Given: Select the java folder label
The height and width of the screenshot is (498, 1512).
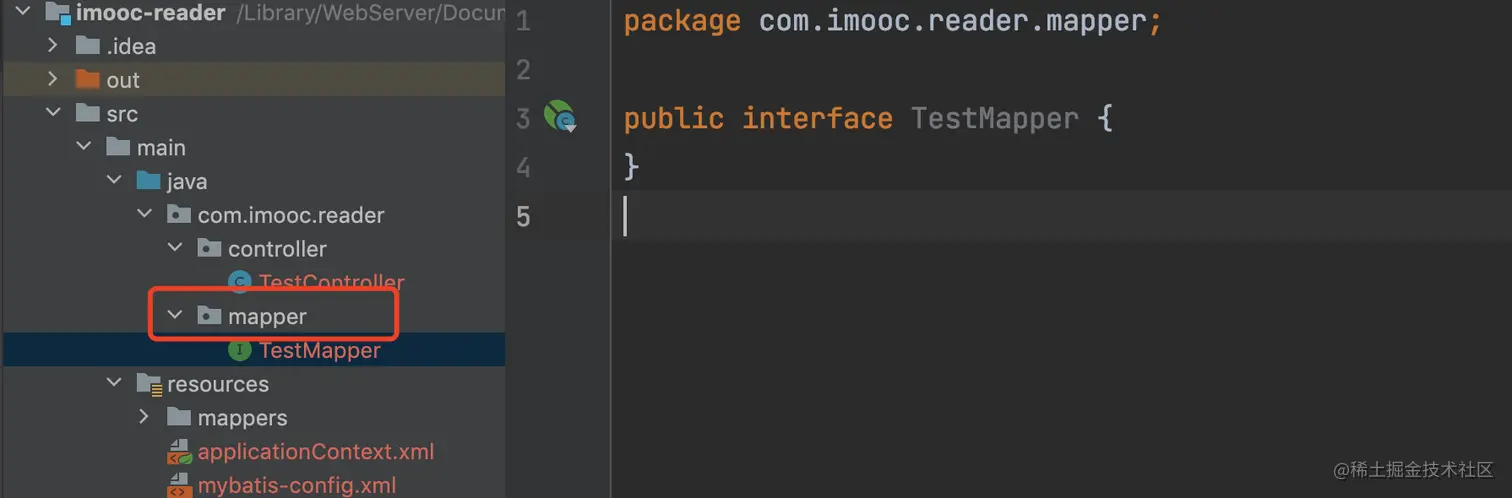Looking at the screenshot, I should click(187, 181).
